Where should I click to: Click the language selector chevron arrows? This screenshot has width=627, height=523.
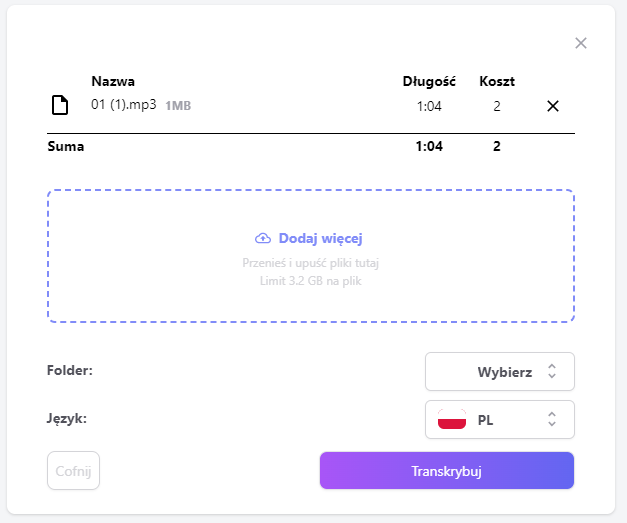point(552,419)
